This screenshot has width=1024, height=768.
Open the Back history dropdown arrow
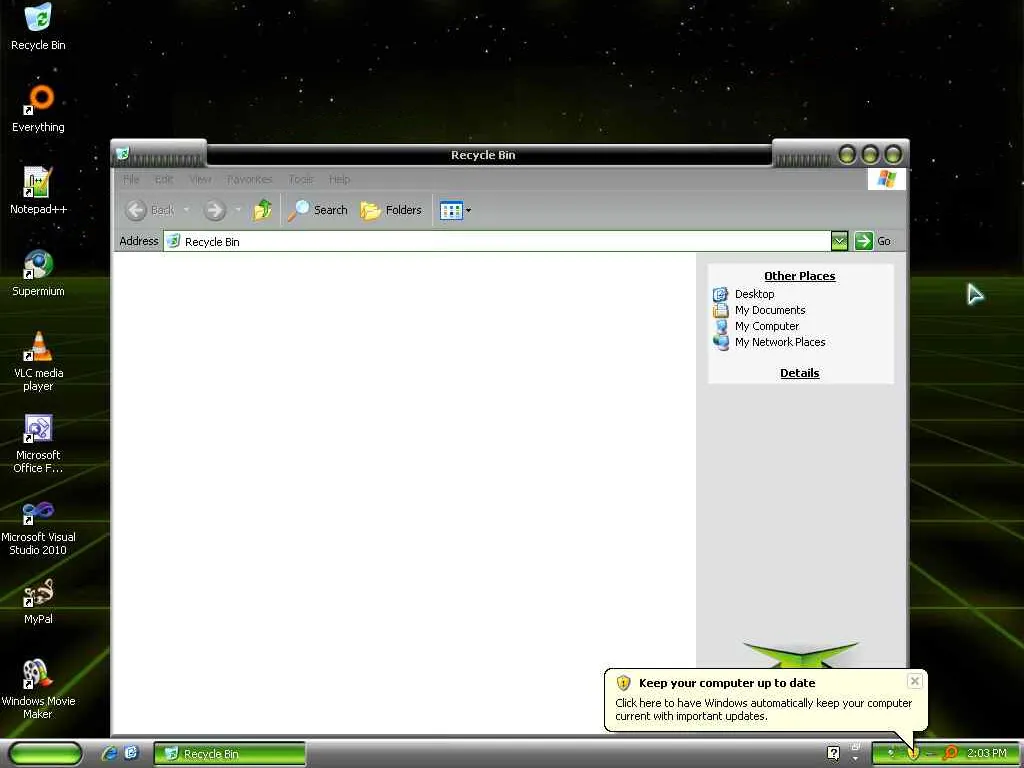[186, 210]
